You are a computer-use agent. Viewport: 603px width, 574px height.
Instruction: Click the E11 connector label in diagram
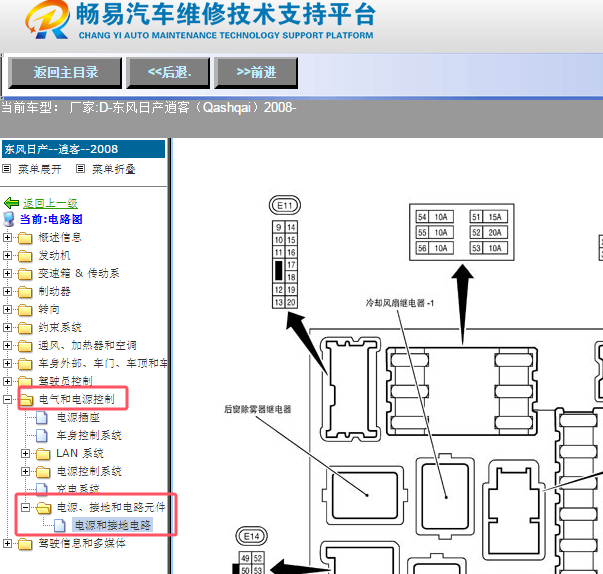point(285,205)
